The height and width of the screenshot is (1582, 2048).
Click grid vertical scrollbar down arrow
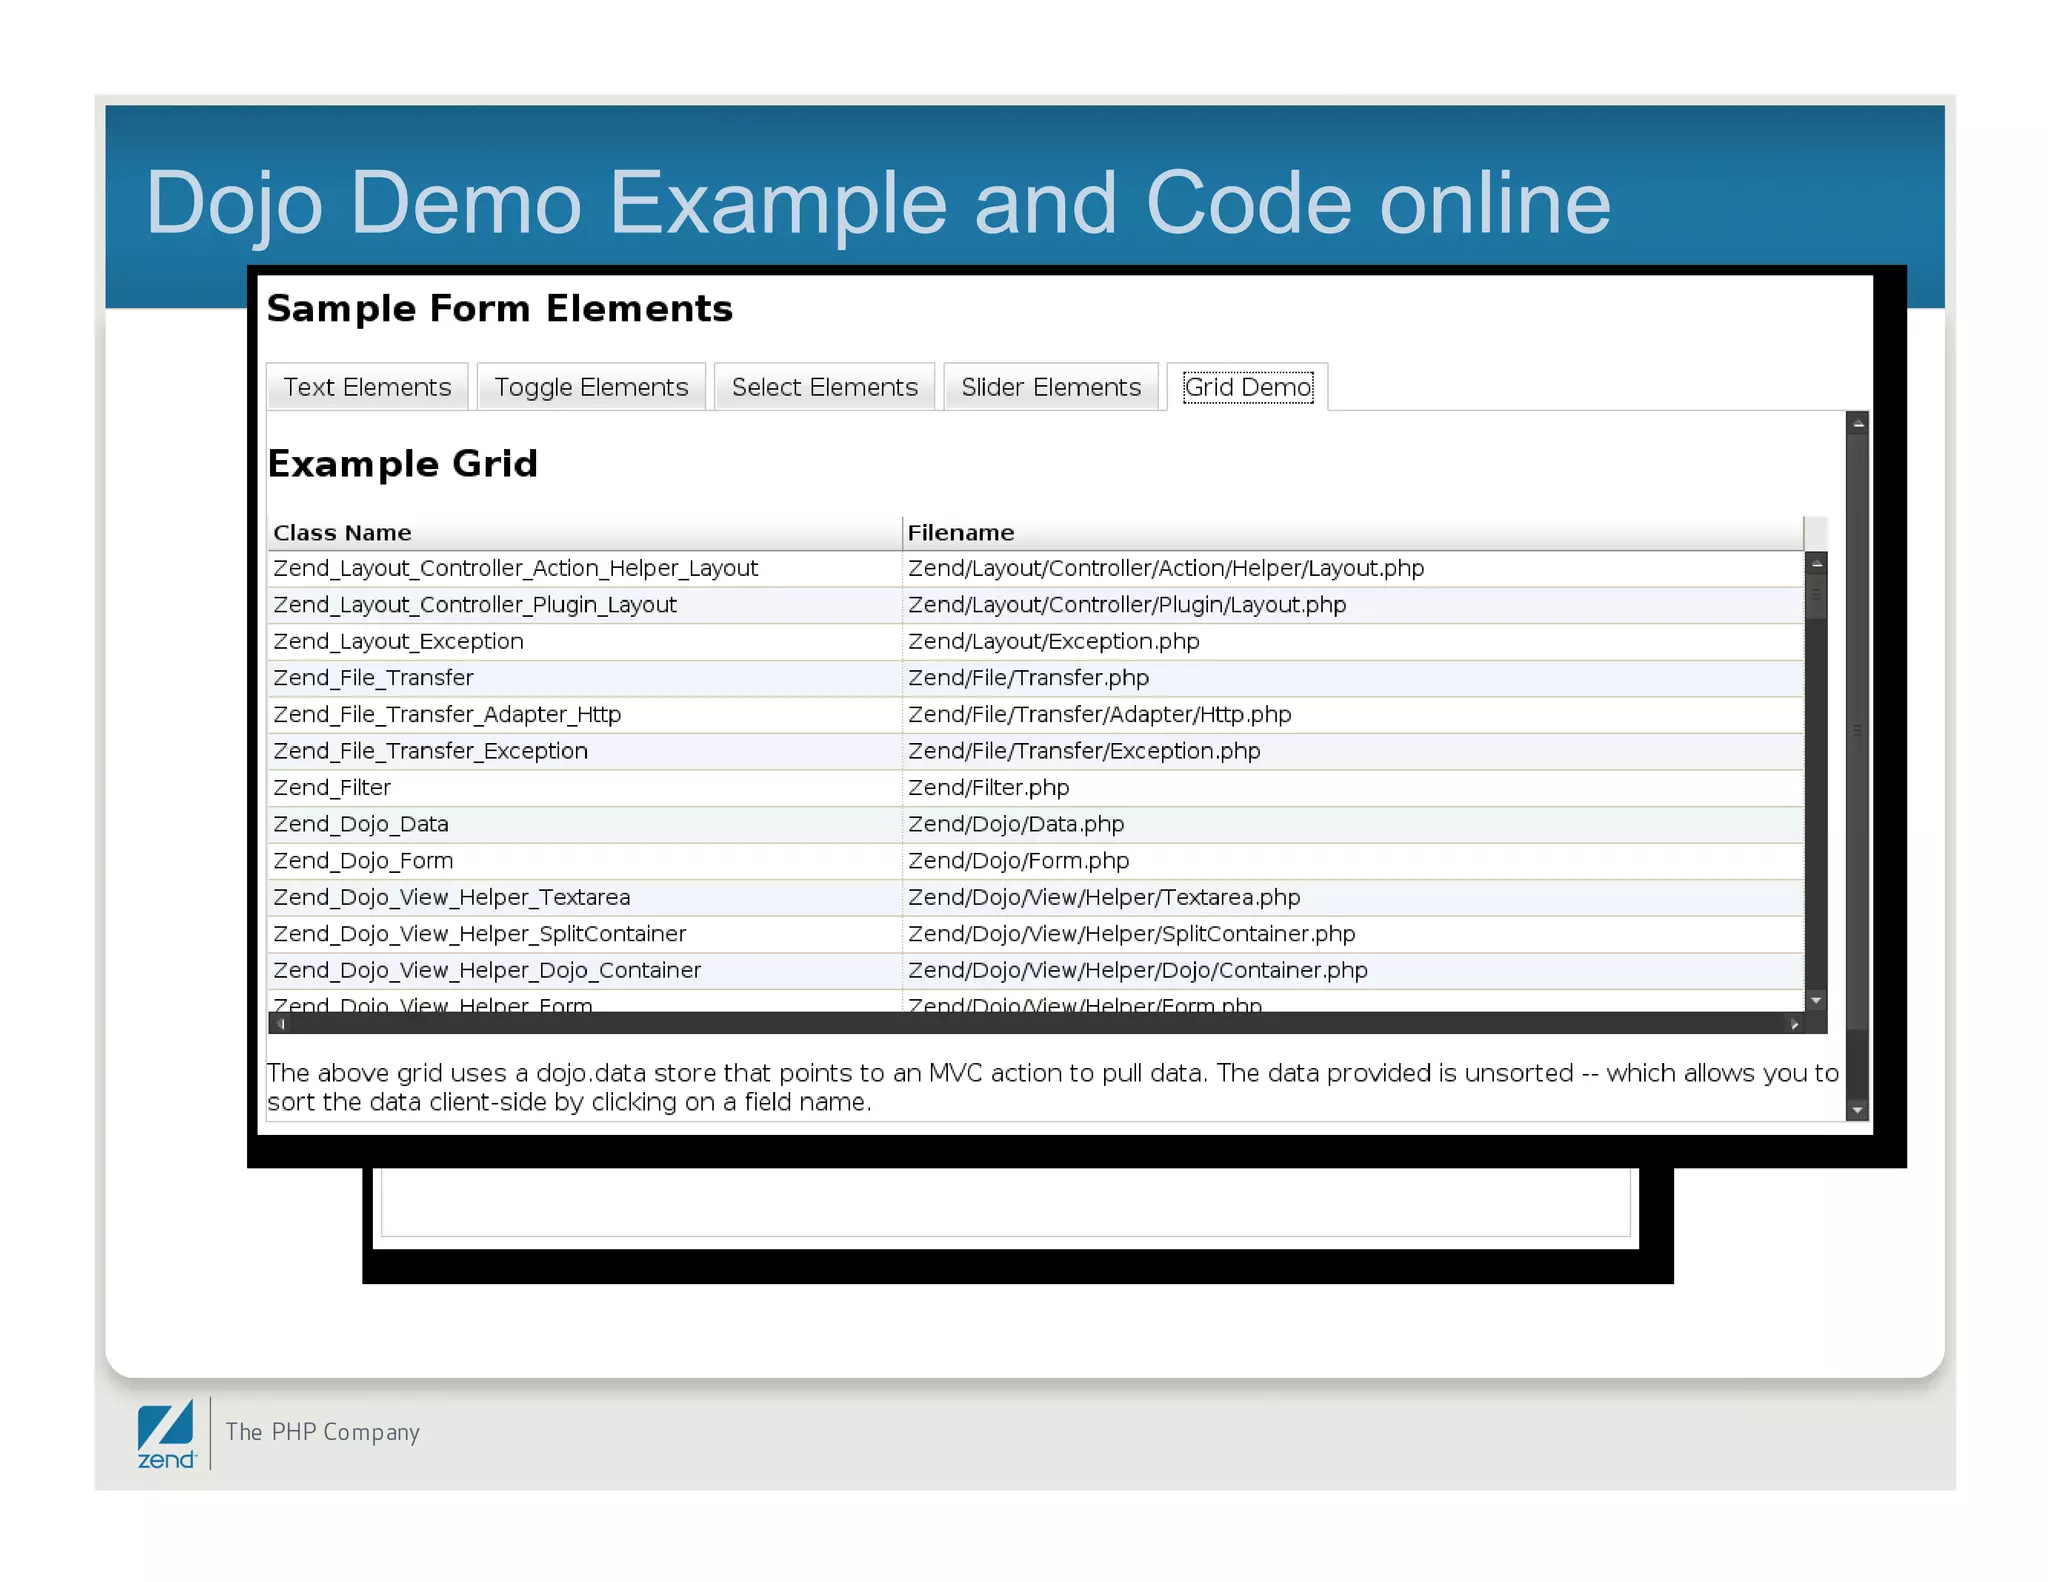(x=1817, y=1000)
